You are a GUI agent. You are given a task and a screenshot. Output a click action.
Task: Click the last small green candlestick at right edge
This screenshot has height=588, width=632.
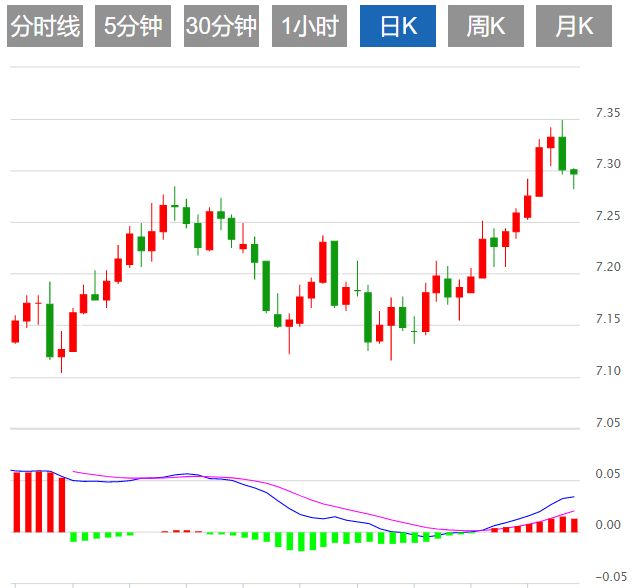click(x=574, y=172)
